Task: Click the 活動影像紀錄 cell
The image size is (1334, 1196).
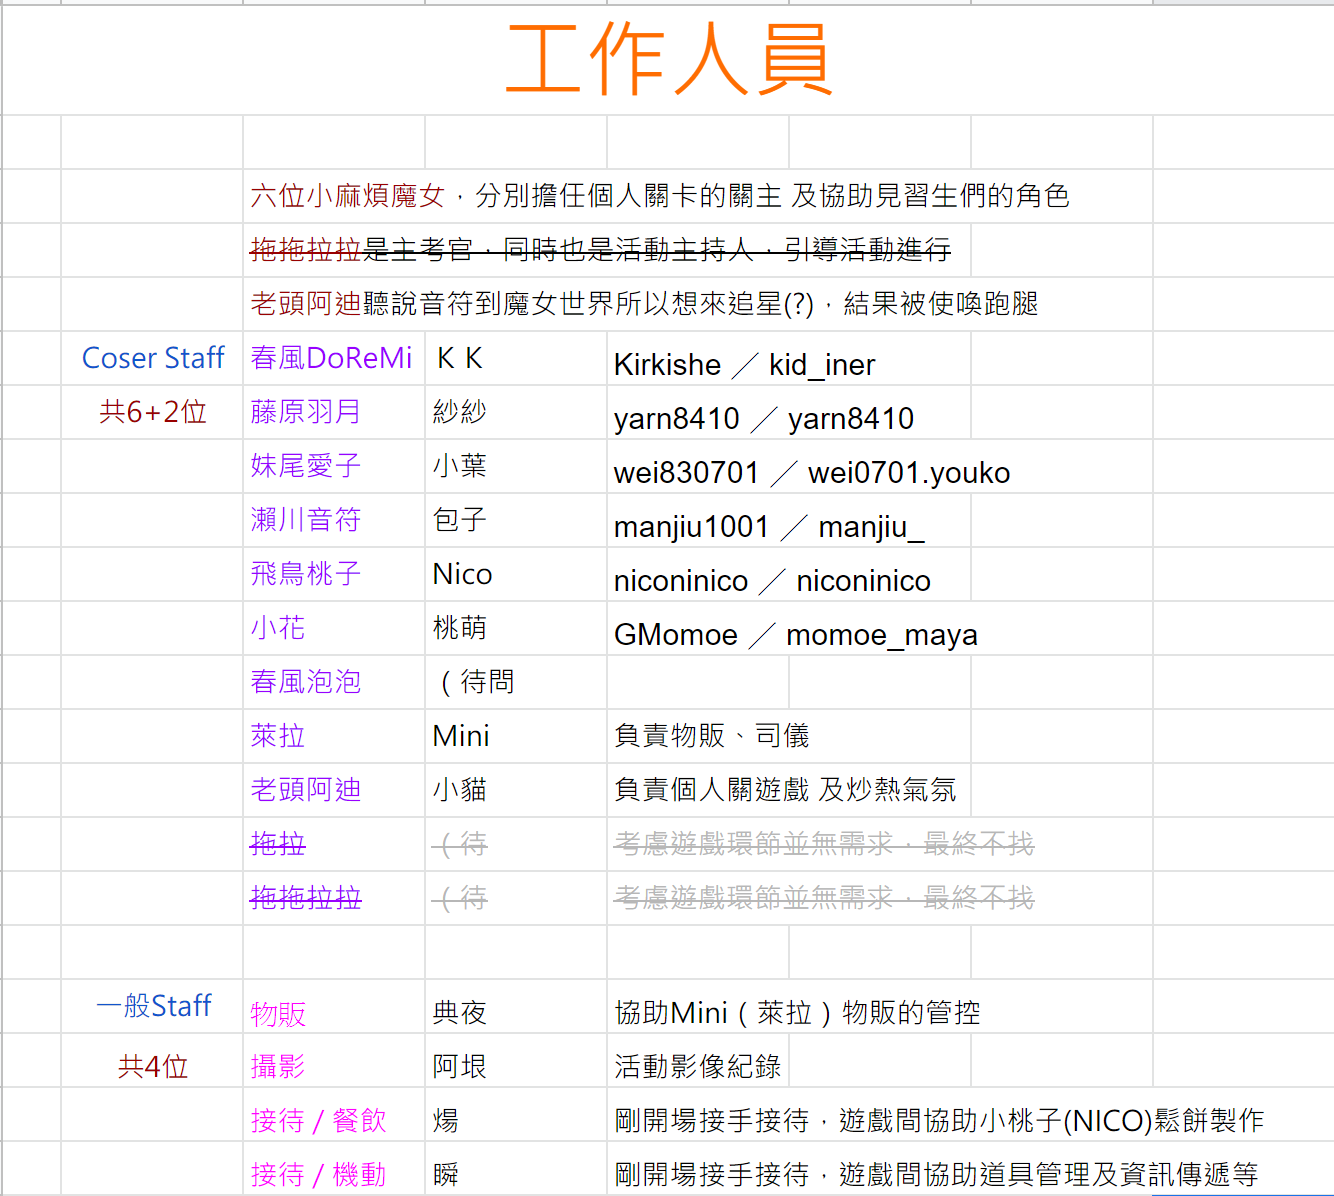Action: pos(698,1060)
